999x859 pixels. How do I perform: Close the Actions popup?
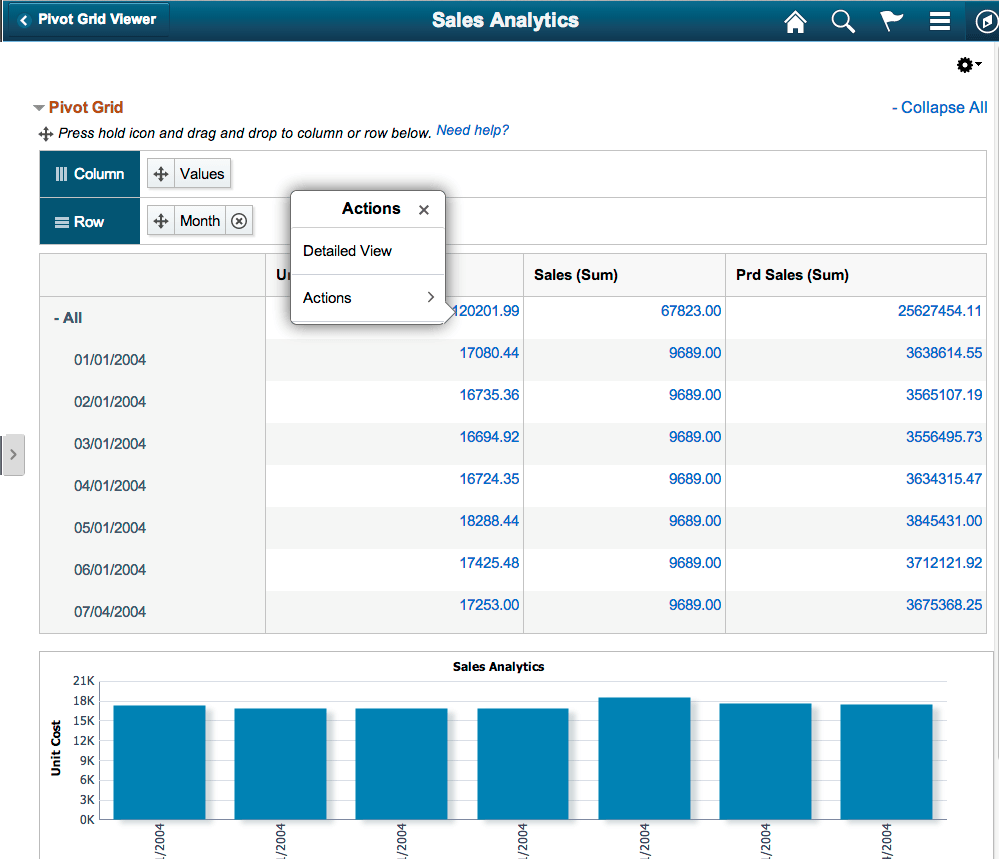[423, 209]
